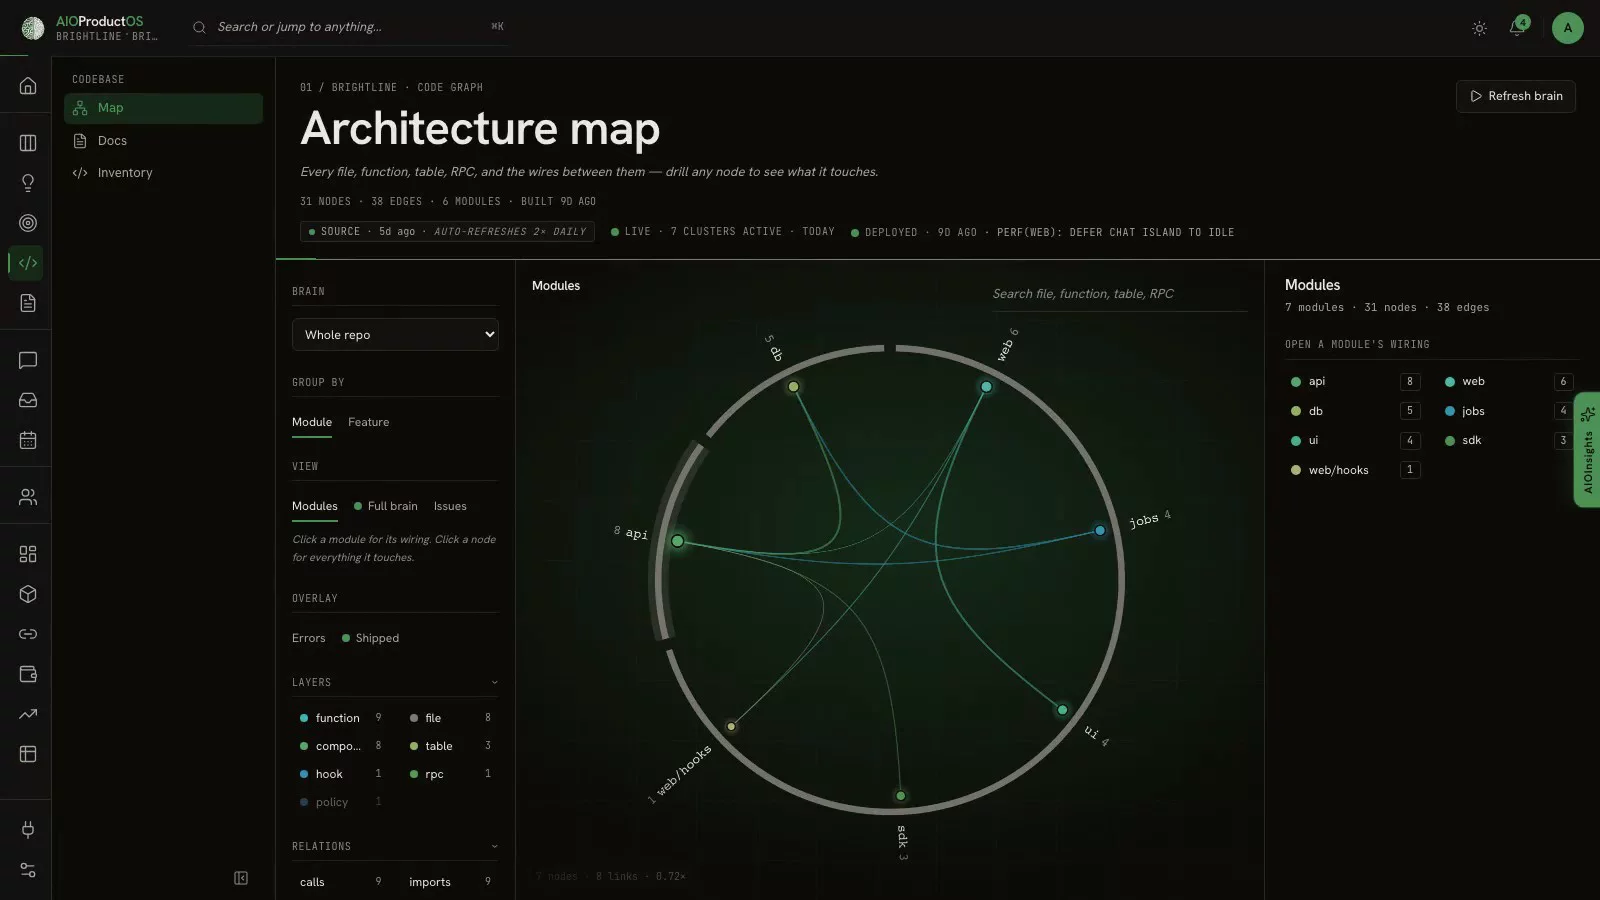Open the inbox tray icon
Image resolution: width=1600 pixels, height=900 pixels.
(28, 400)
